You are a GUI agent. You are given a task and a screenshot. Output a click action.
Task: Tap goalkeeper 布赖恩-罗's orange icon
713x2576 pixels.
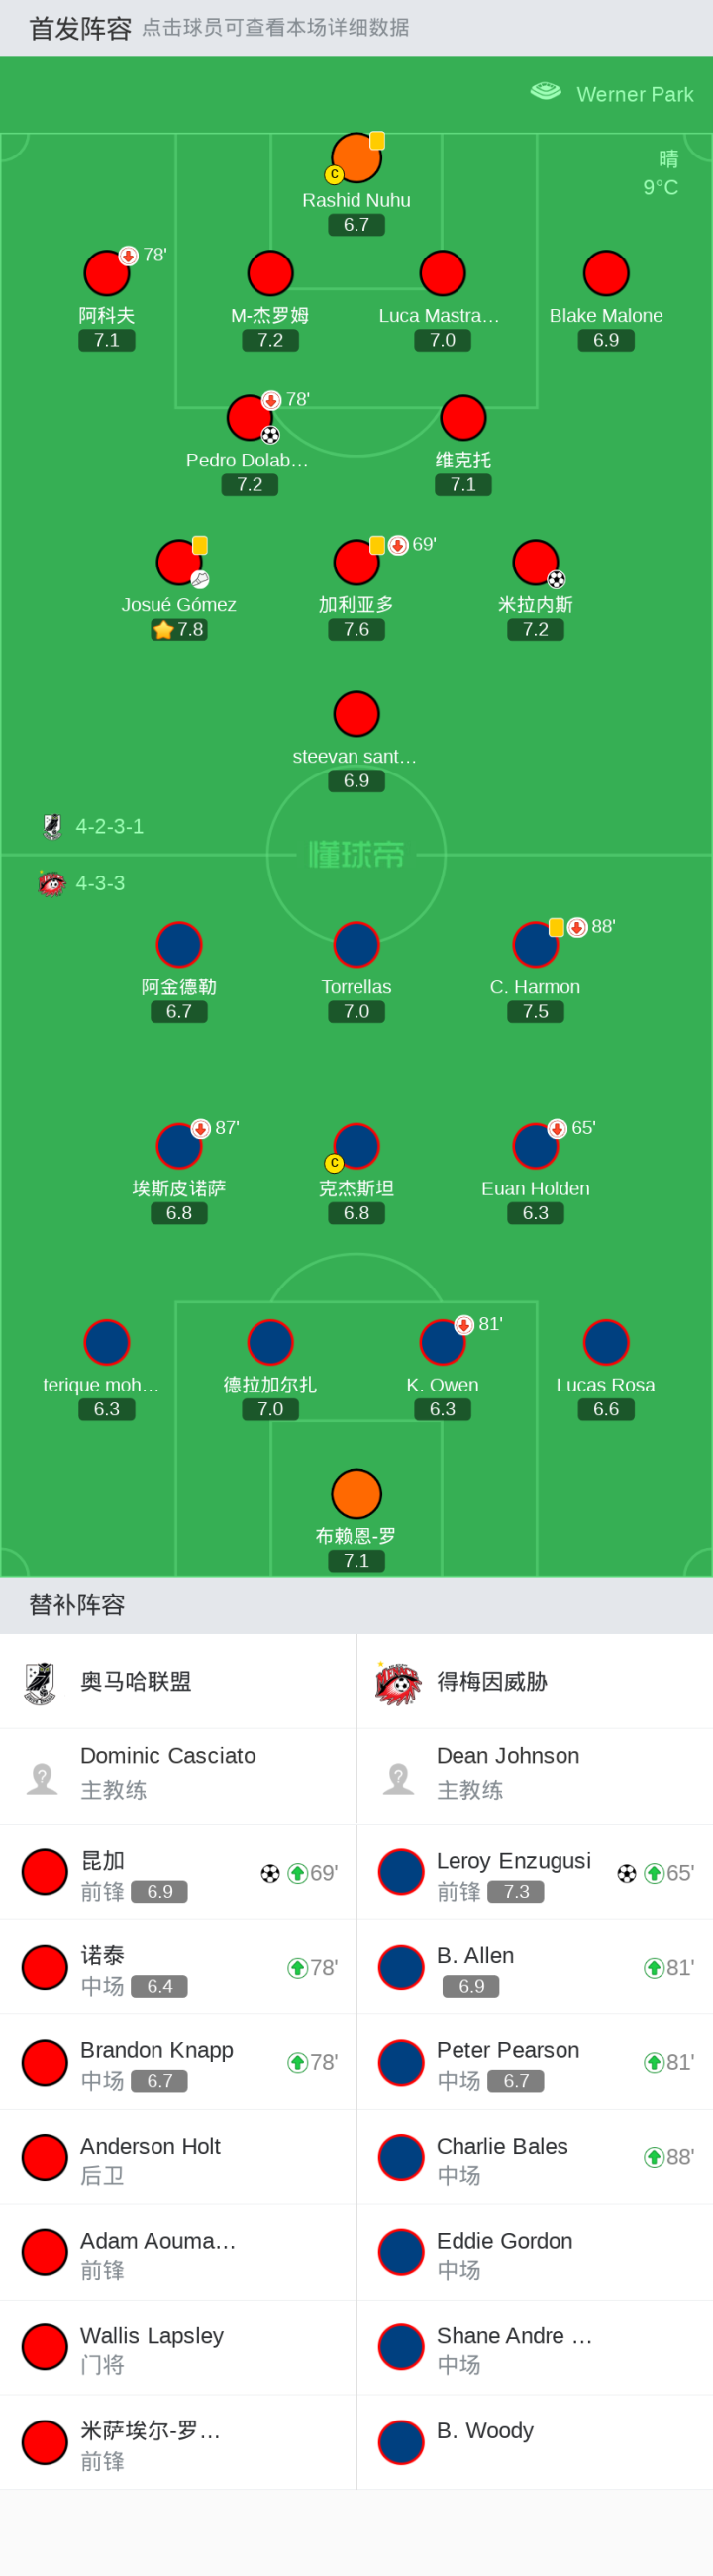[356, 1493]
